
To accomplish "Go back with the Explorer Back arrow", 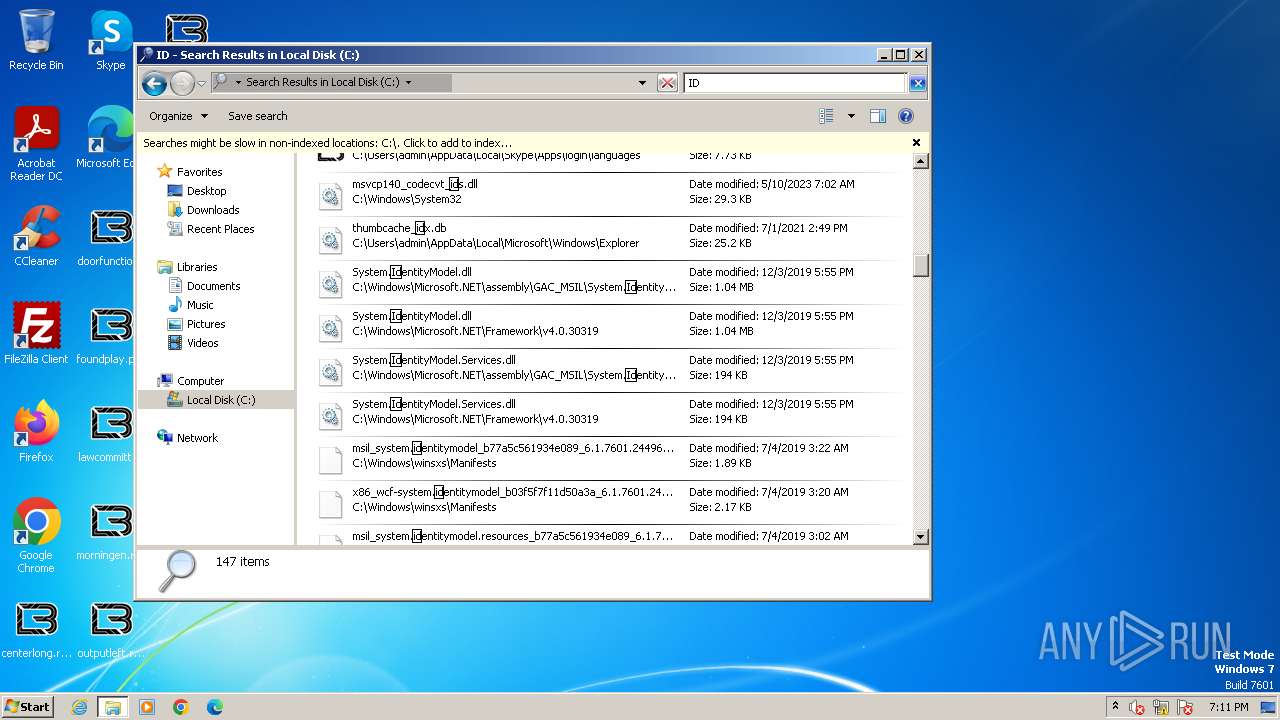I will pyautogui.click(x=154, y=83).
